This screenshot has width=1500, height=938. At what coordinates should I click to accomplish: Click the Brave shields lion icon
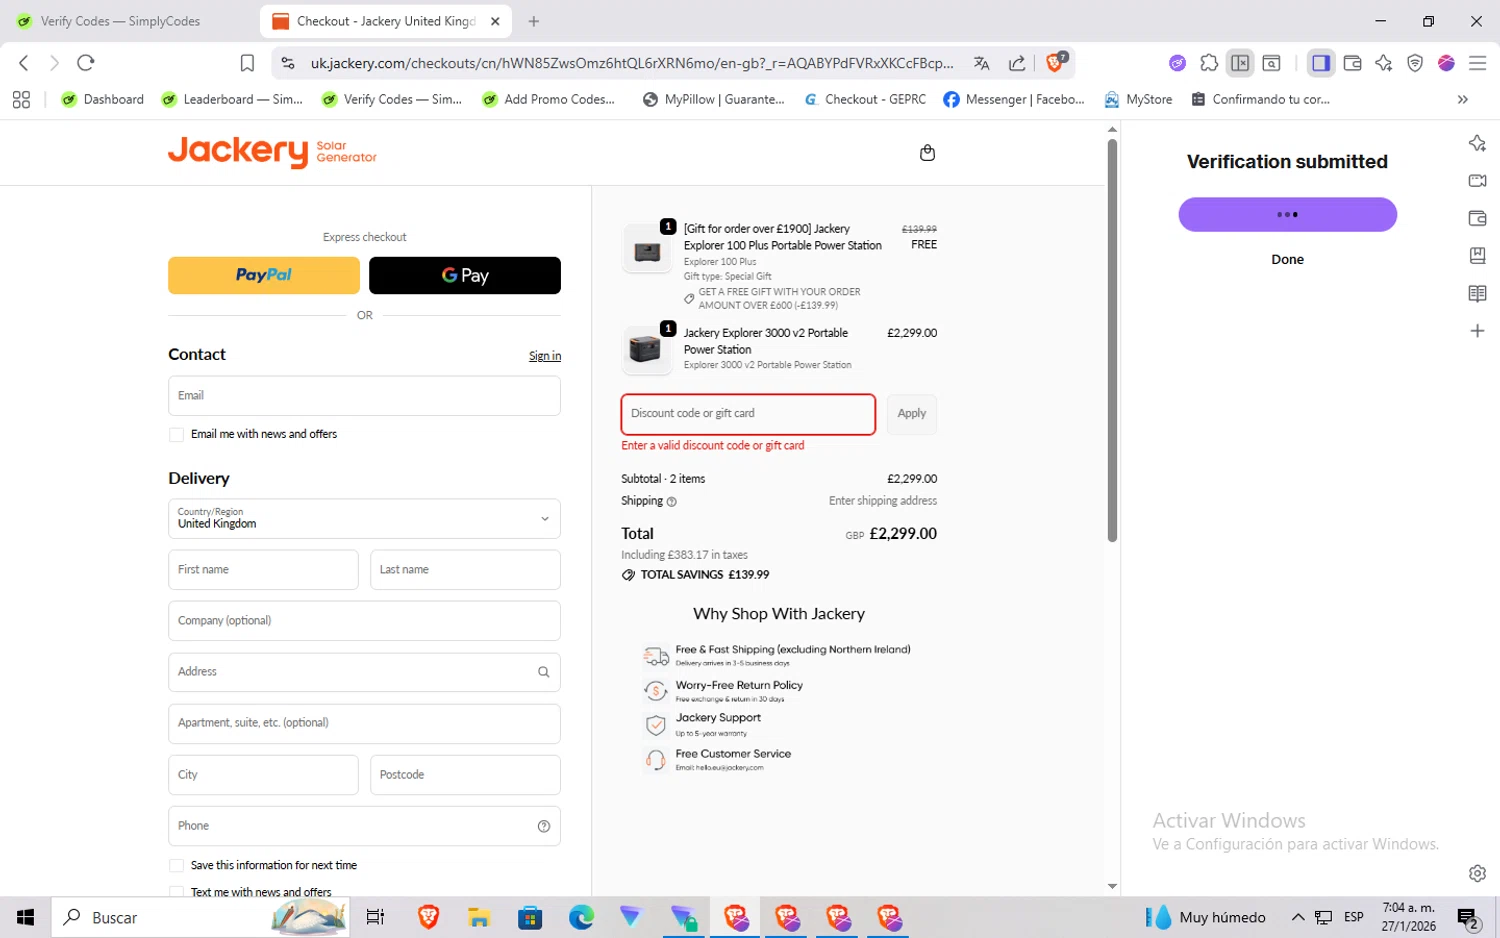click(x=1055, y=63)
